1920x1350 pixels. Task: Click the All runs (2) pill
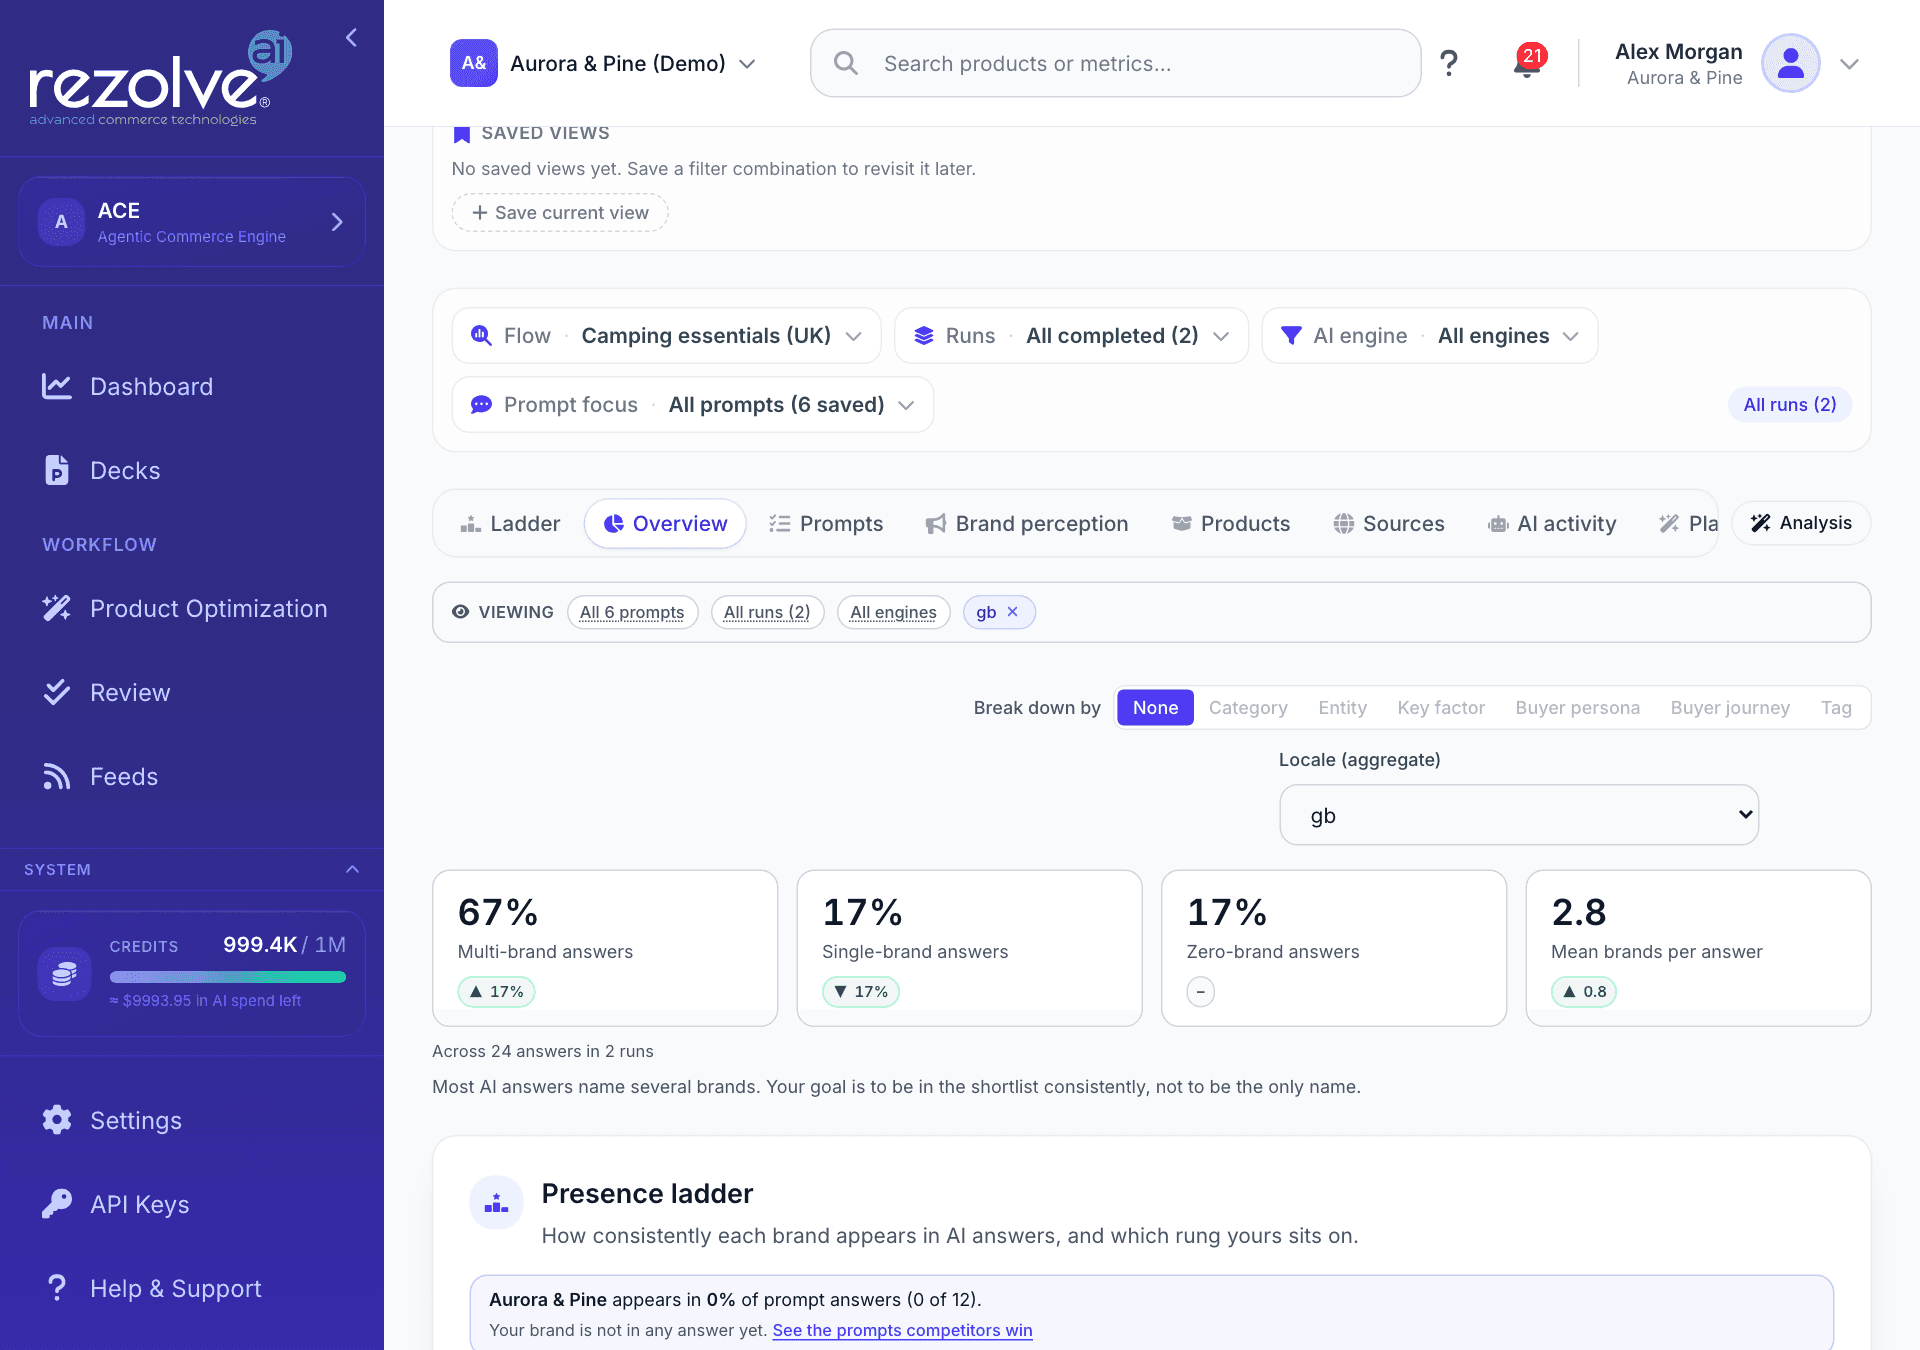click(x=1790, y=405)
